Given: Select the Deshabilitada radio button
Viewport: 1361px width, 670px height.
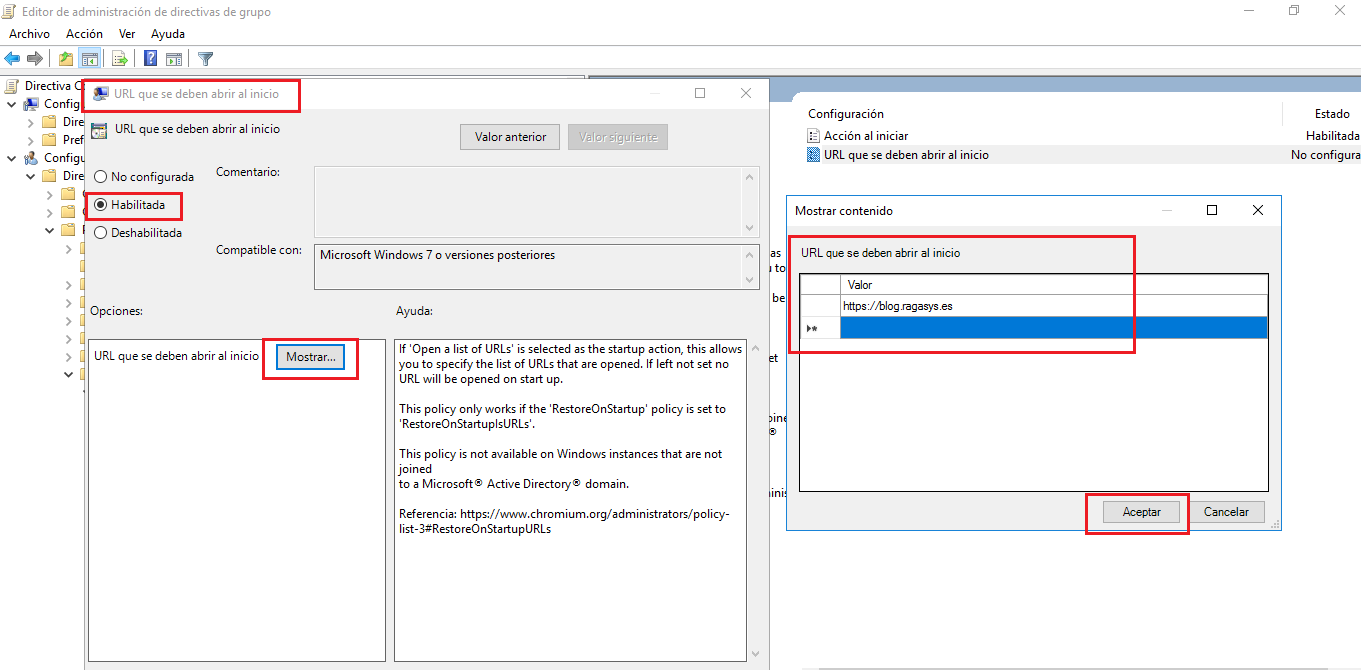Looking at the screenshot, I should pyautogui.click(x=99, y=232).
